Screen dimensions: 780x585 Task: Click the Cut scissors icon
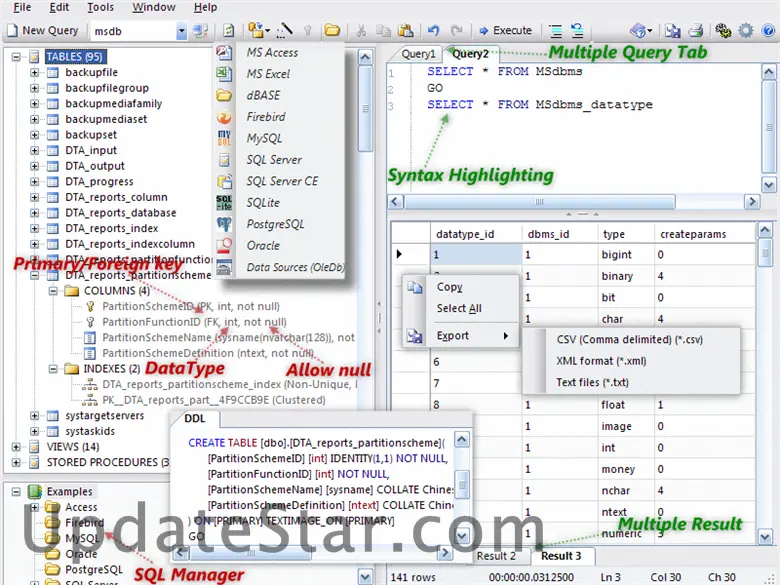[361, 31]
